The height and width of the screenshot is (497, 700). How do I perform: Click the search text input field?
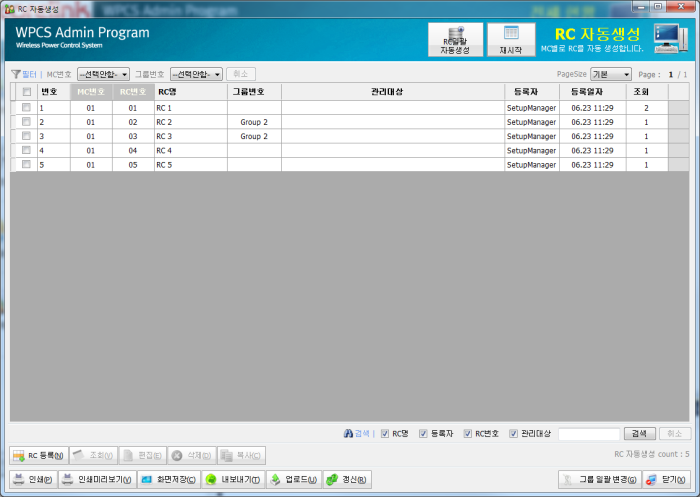(x=588, y=434)
